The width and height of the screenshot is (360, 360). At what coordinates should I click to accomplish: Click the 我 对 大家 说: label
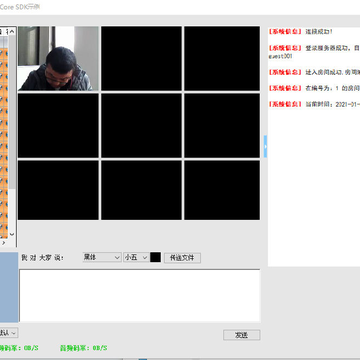[x=42, y=258]
